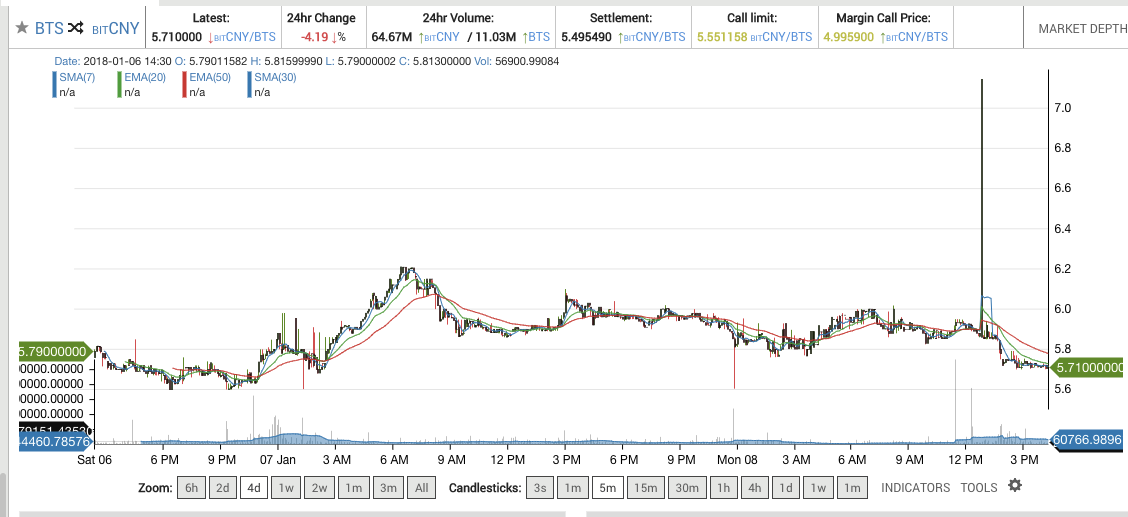Viewport: 1128px width, 517px height.
Task: Zoom the chart to the 3m range
Action: pyautogui.click(x=388, y=488)
